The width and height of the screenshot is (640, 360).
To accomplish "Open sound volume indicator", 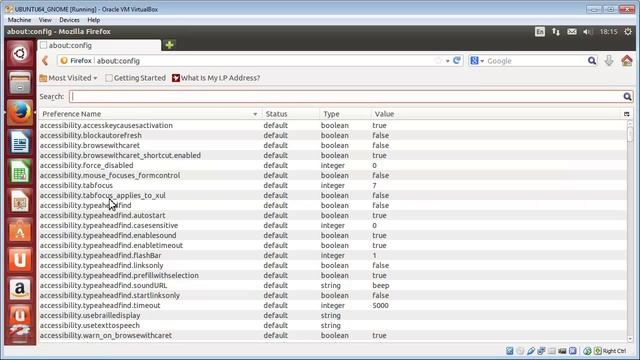I will pos(587,31).
